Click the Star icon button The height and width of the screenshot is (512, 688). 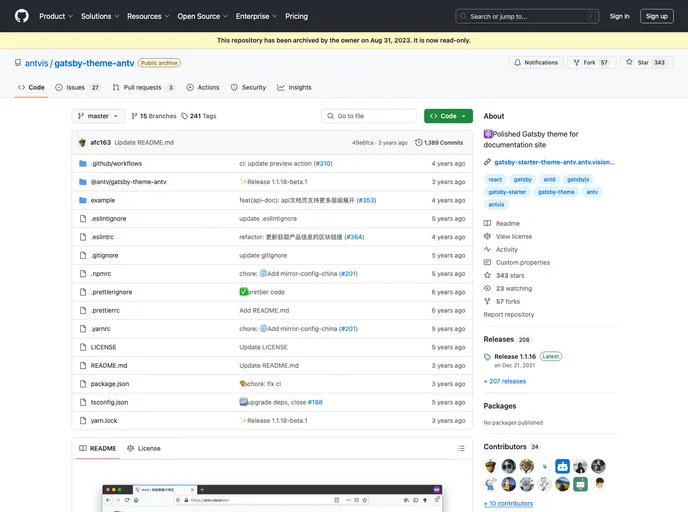(630, 62)
